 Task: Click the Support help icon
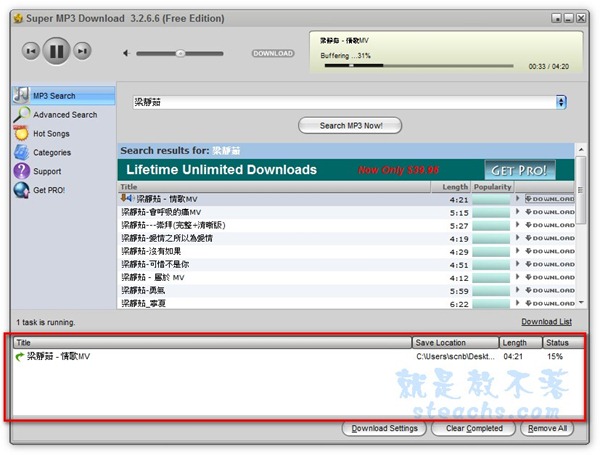click(x=22, y=171)
